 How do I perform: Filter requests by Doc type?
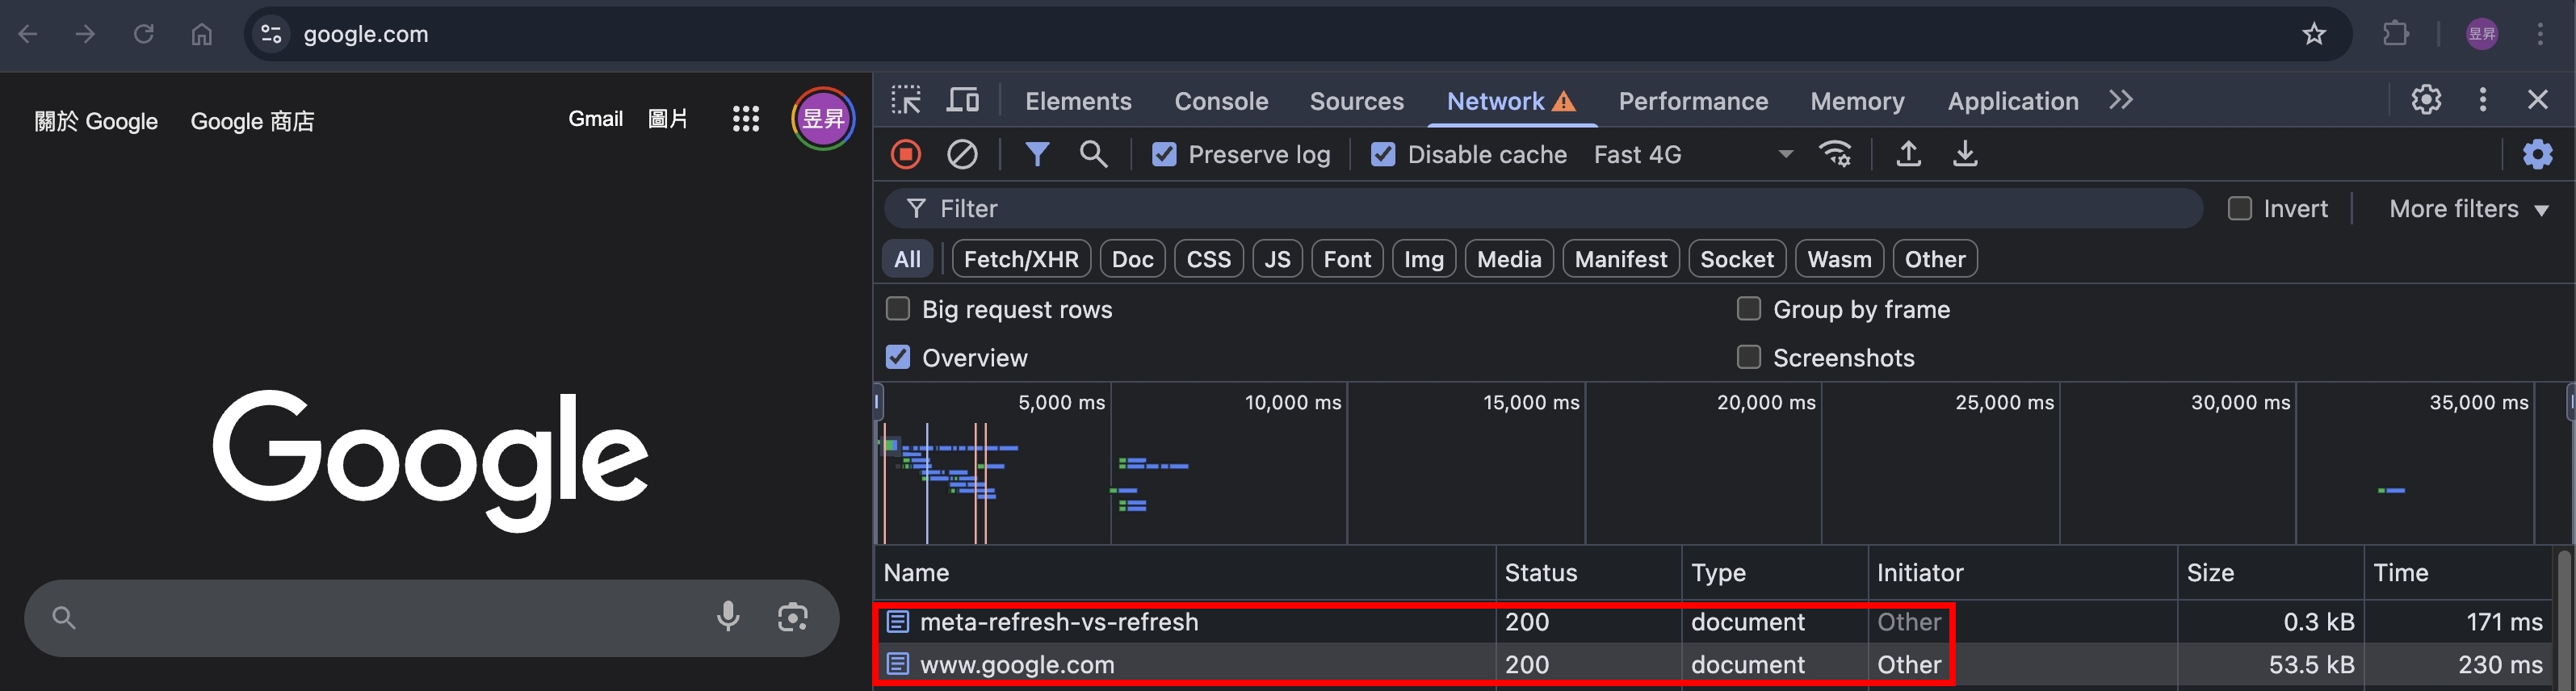coord(1132,259)
